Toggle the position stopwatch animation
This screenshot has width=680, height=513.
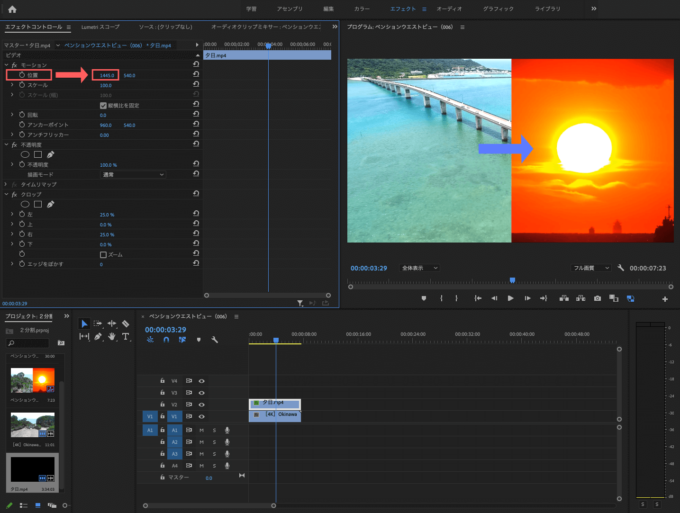point(22,75)
